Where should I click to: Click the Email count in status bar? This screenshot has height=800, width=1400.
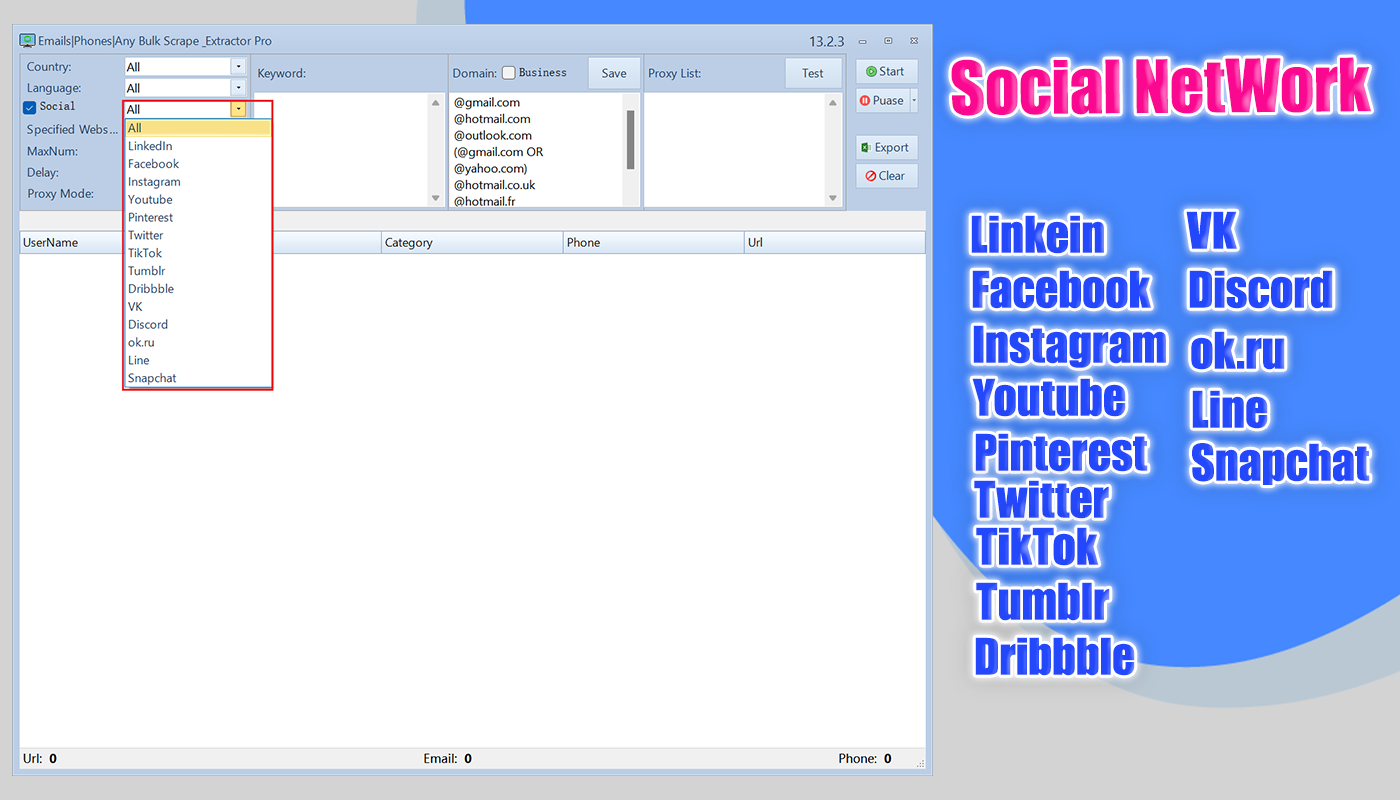pos(468,759)
